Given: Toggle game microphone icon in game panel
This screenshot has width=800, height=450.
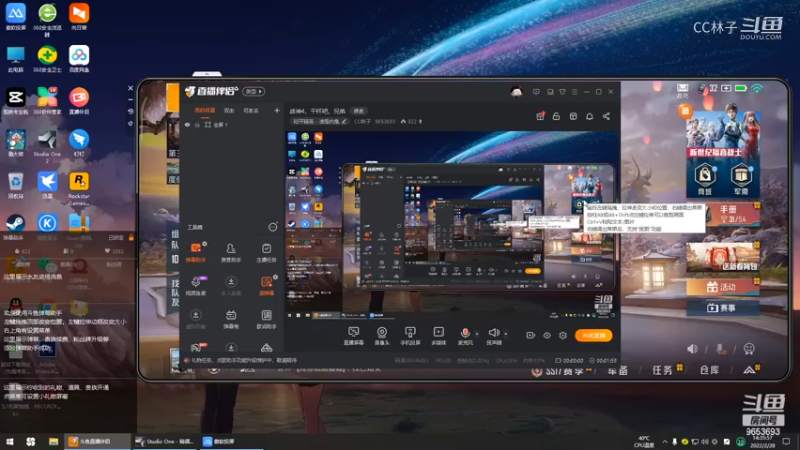Looking at the screenshot, I should 720,349.
